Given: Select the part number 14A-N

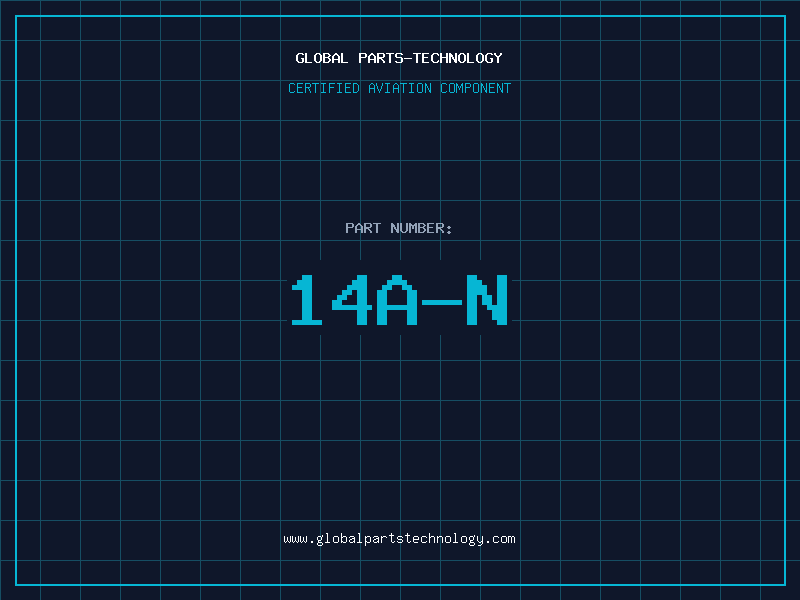Looking at the screenshot, I should point(399,300).
